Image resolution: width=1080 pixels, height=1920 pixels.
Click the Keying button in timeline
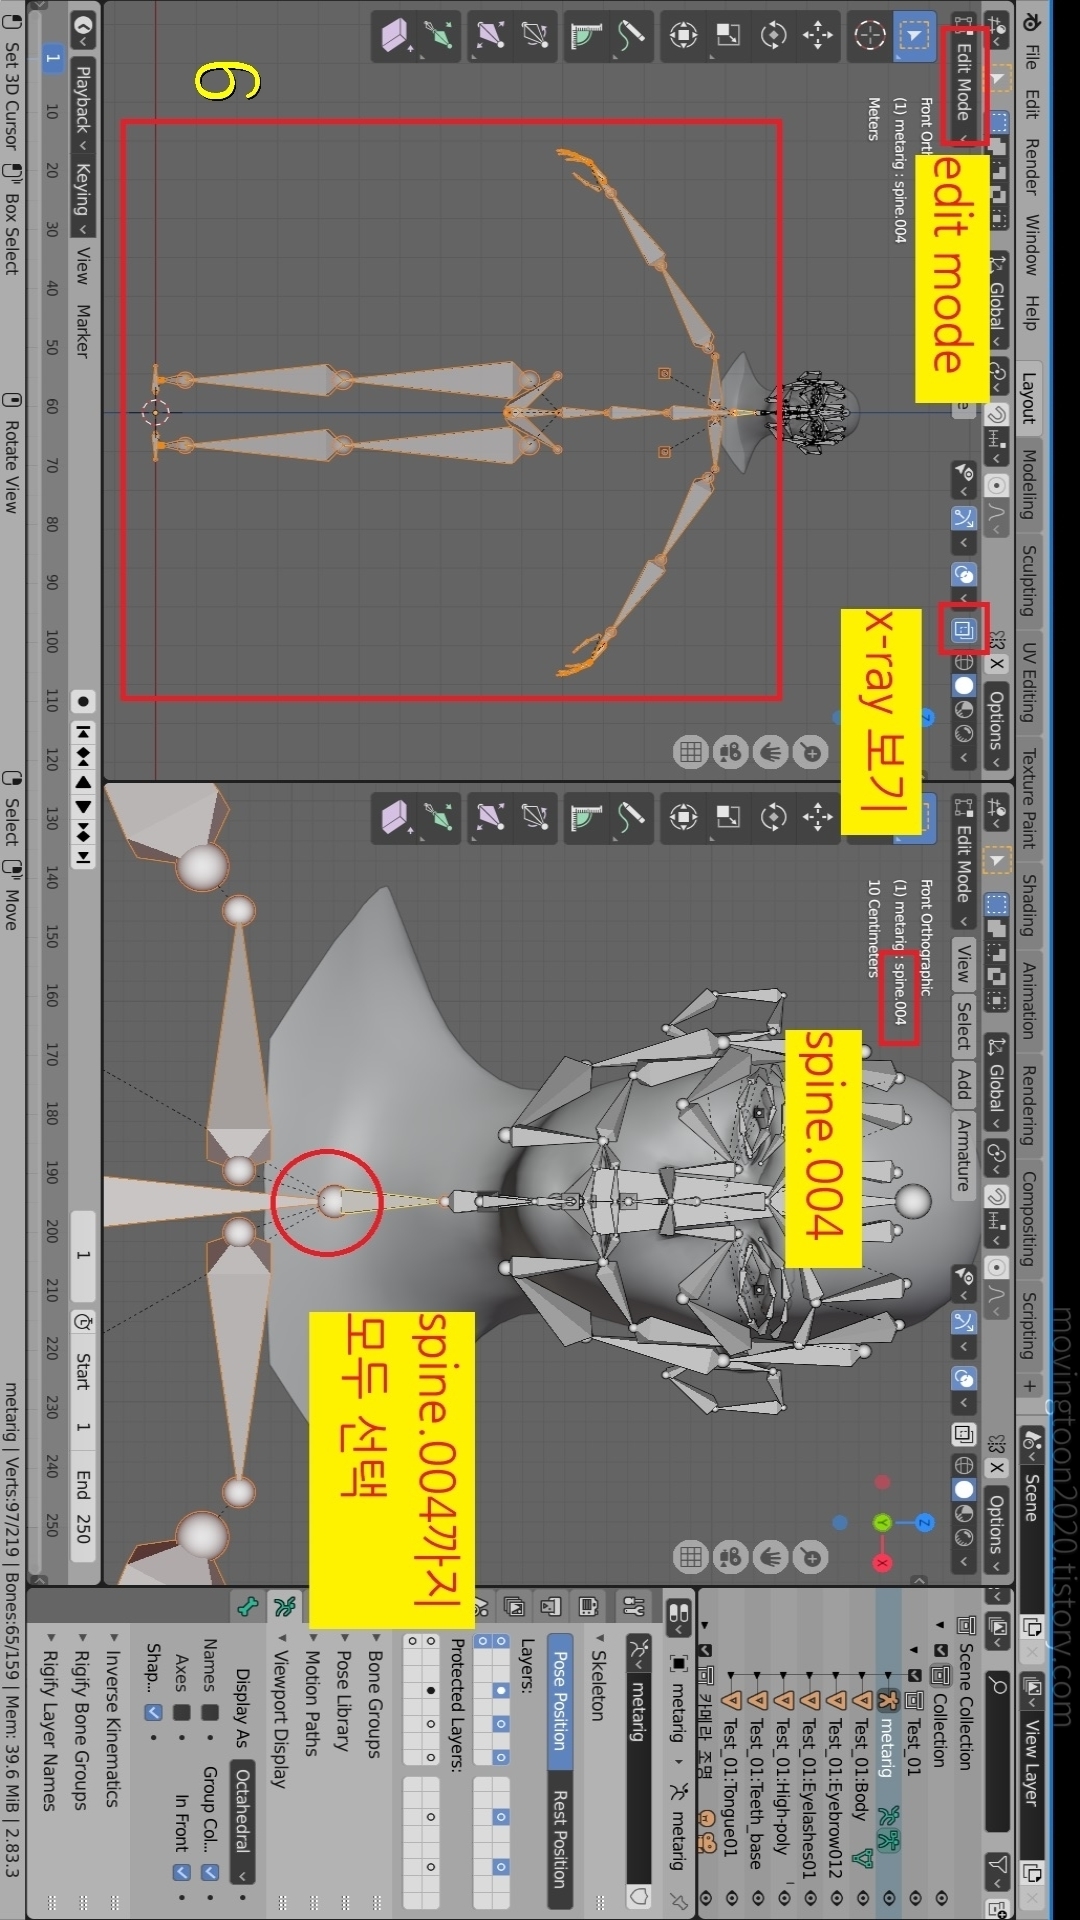83,194
